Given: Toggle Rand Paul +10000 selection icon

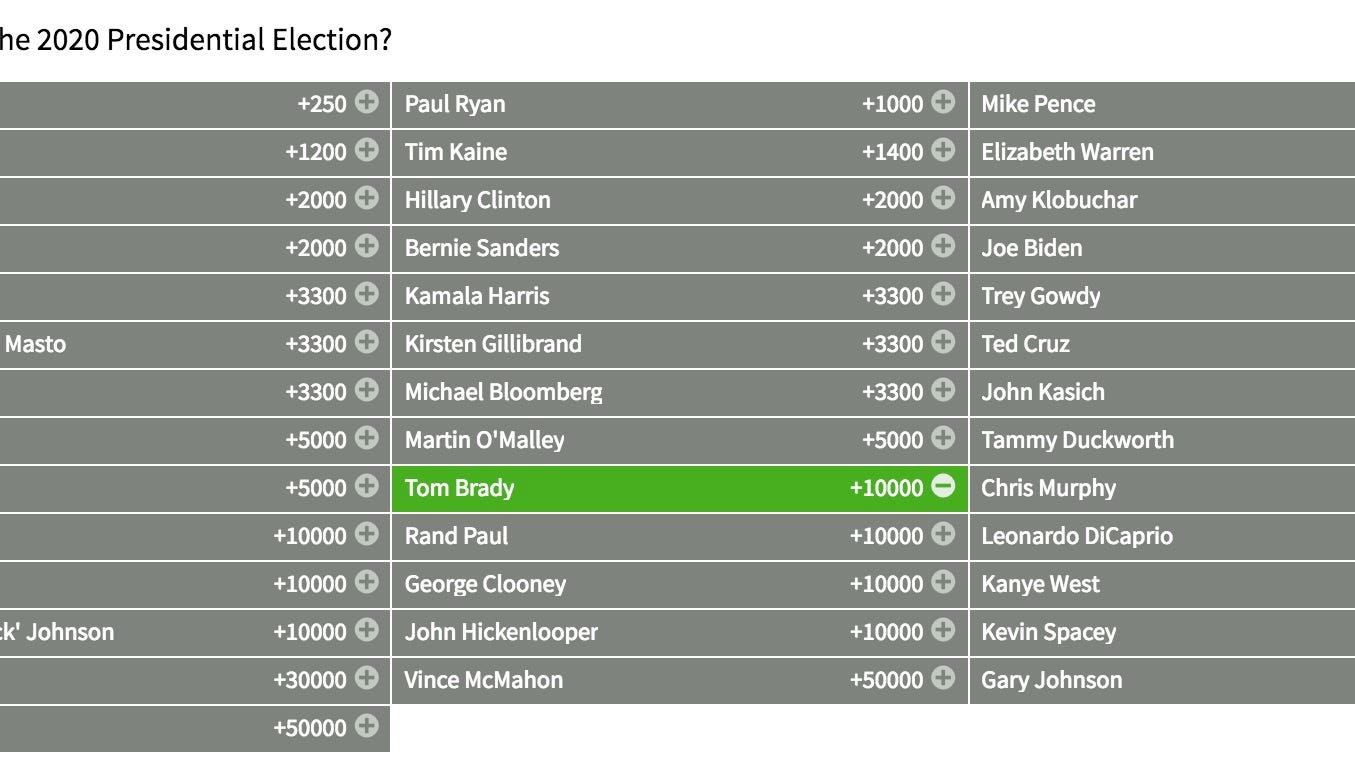Looking at the screenshot, I should tap(943, 534).
